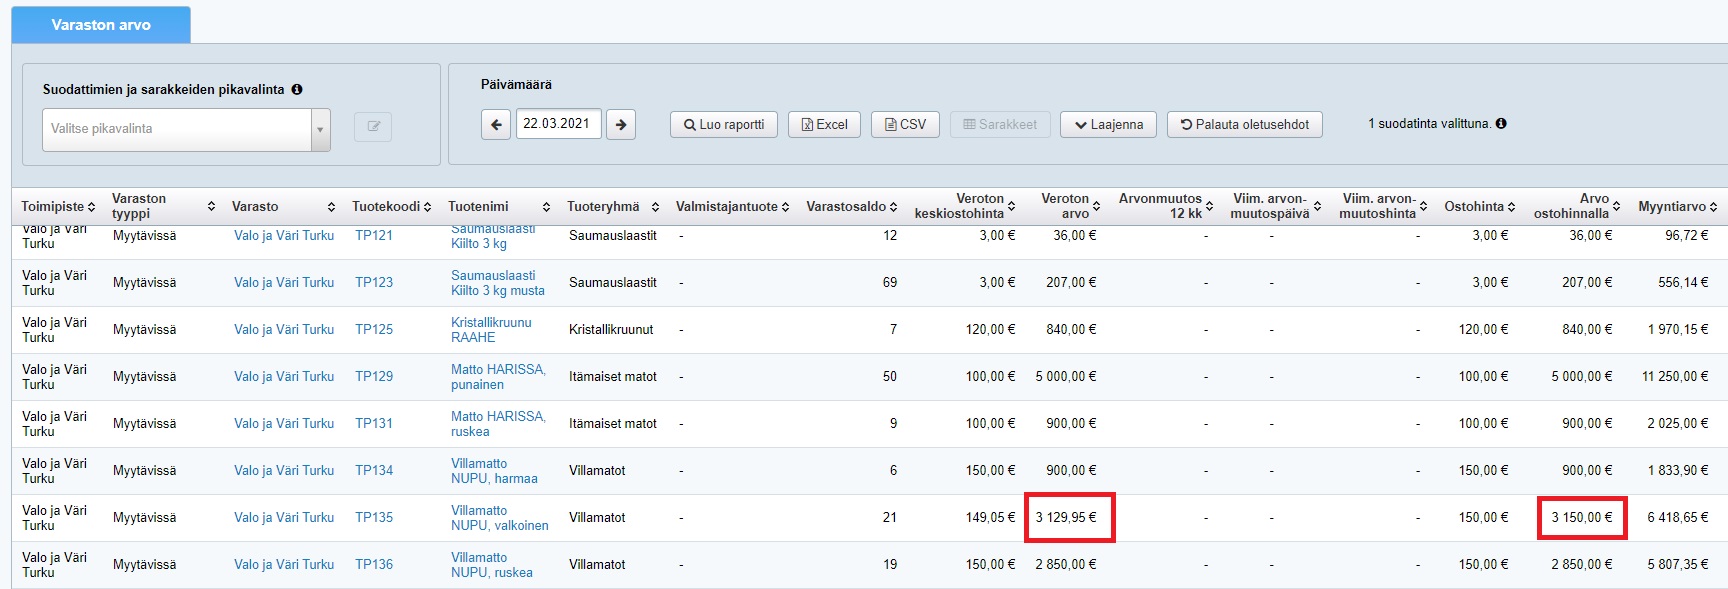The width and height of the screenshot is (1728, 589).
Task: Sort by Myyntiarvo column arrows
Action: pyautogui.click(x=1713, y=207)
